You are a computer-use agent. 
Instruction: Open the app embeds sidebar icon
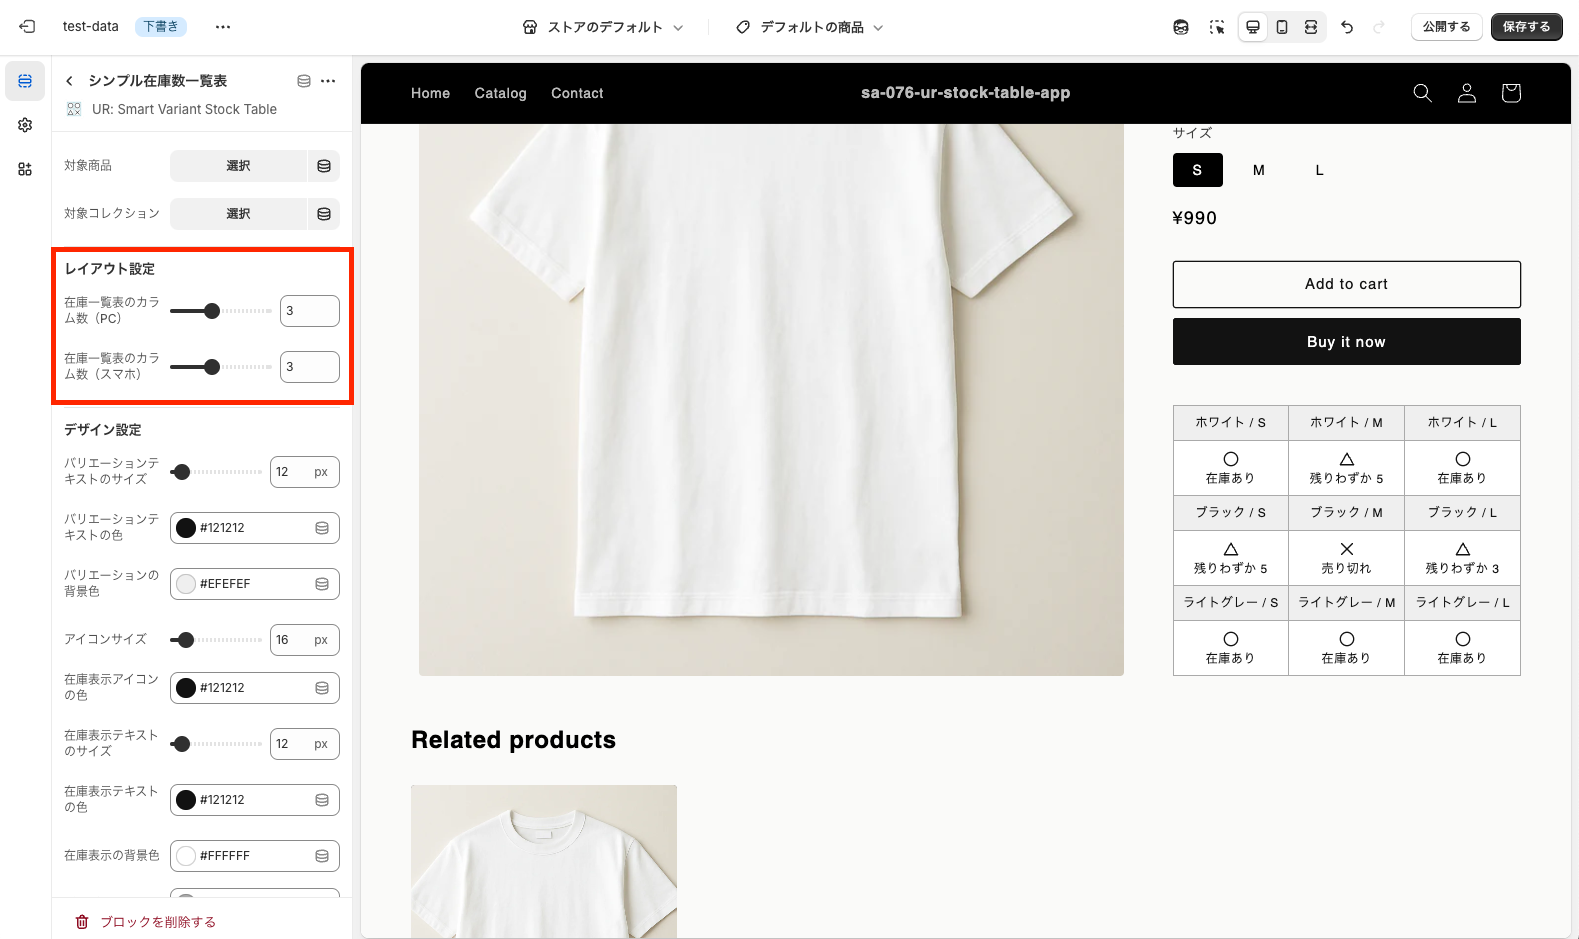(x=25, y=169)
